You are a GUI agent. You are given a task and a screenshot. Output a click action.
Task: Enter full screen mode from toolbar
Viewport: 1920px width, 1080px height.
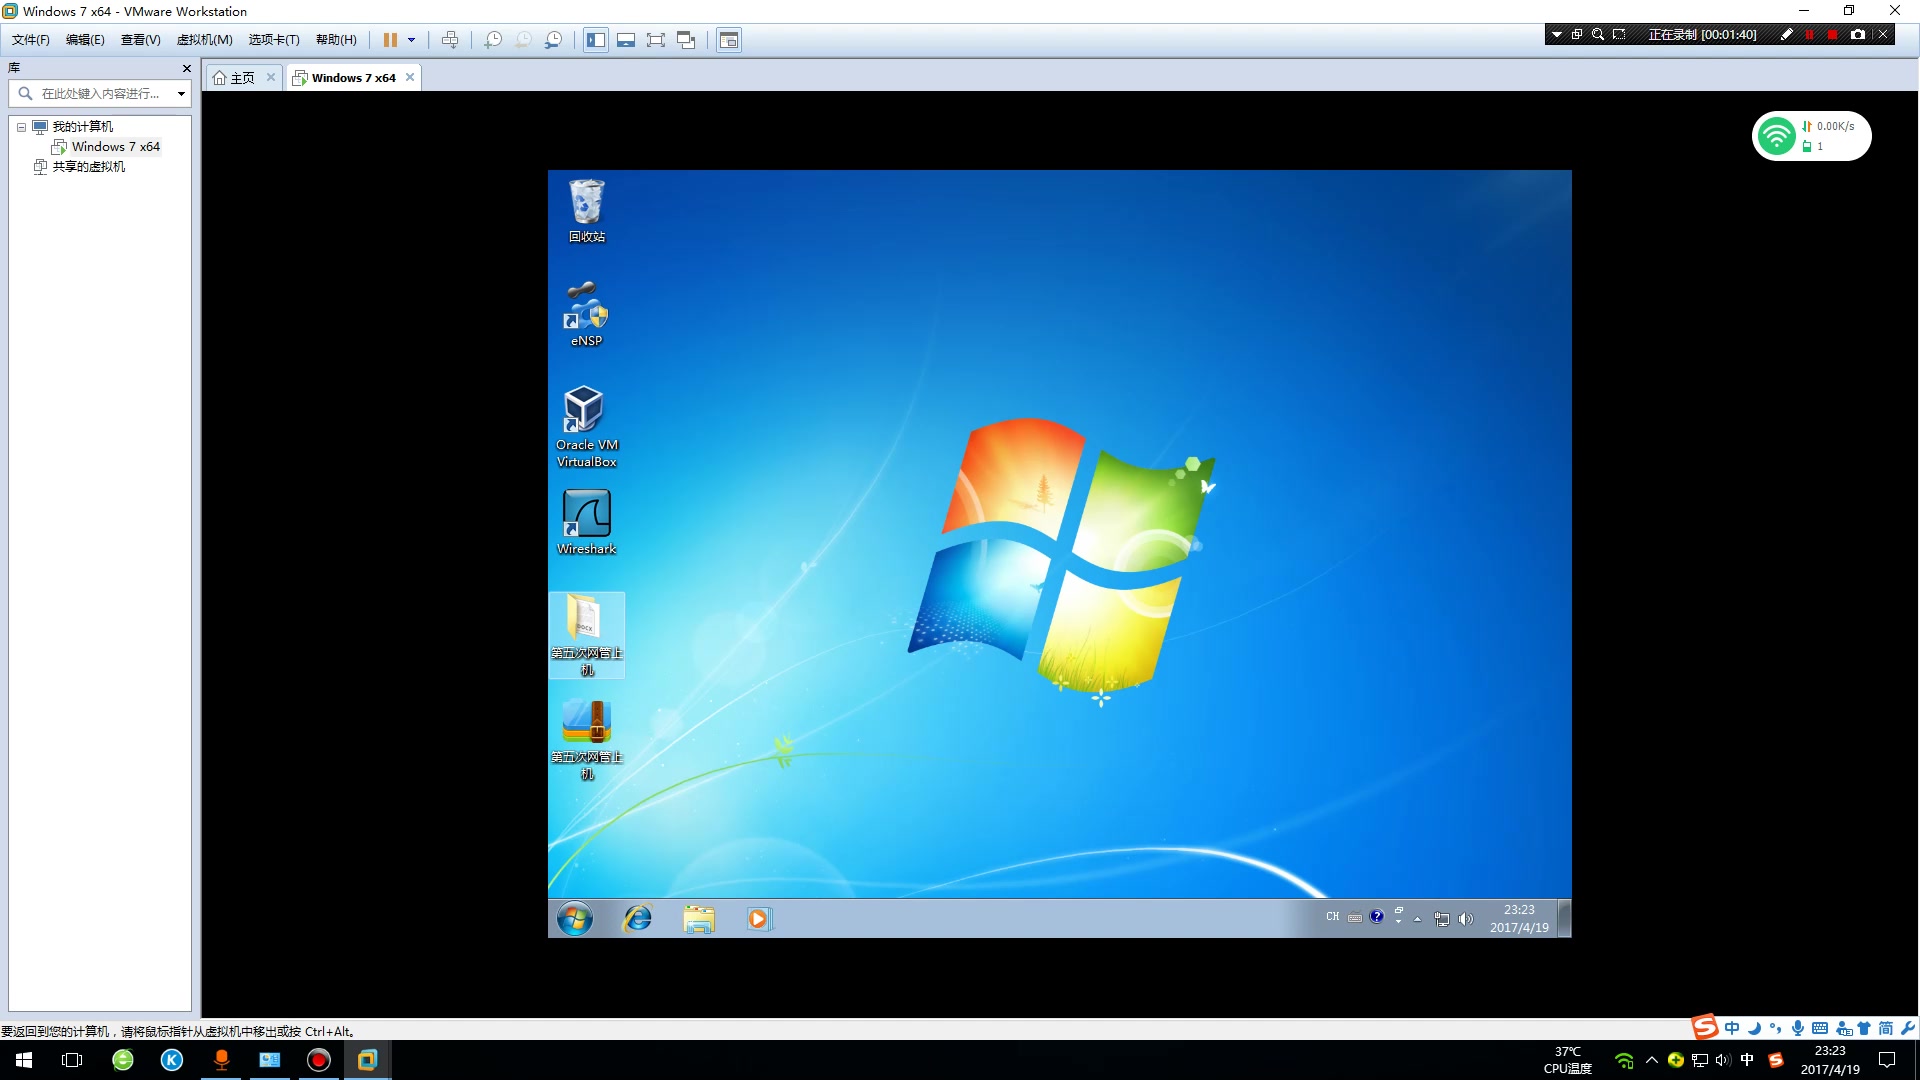coord(656,40)
